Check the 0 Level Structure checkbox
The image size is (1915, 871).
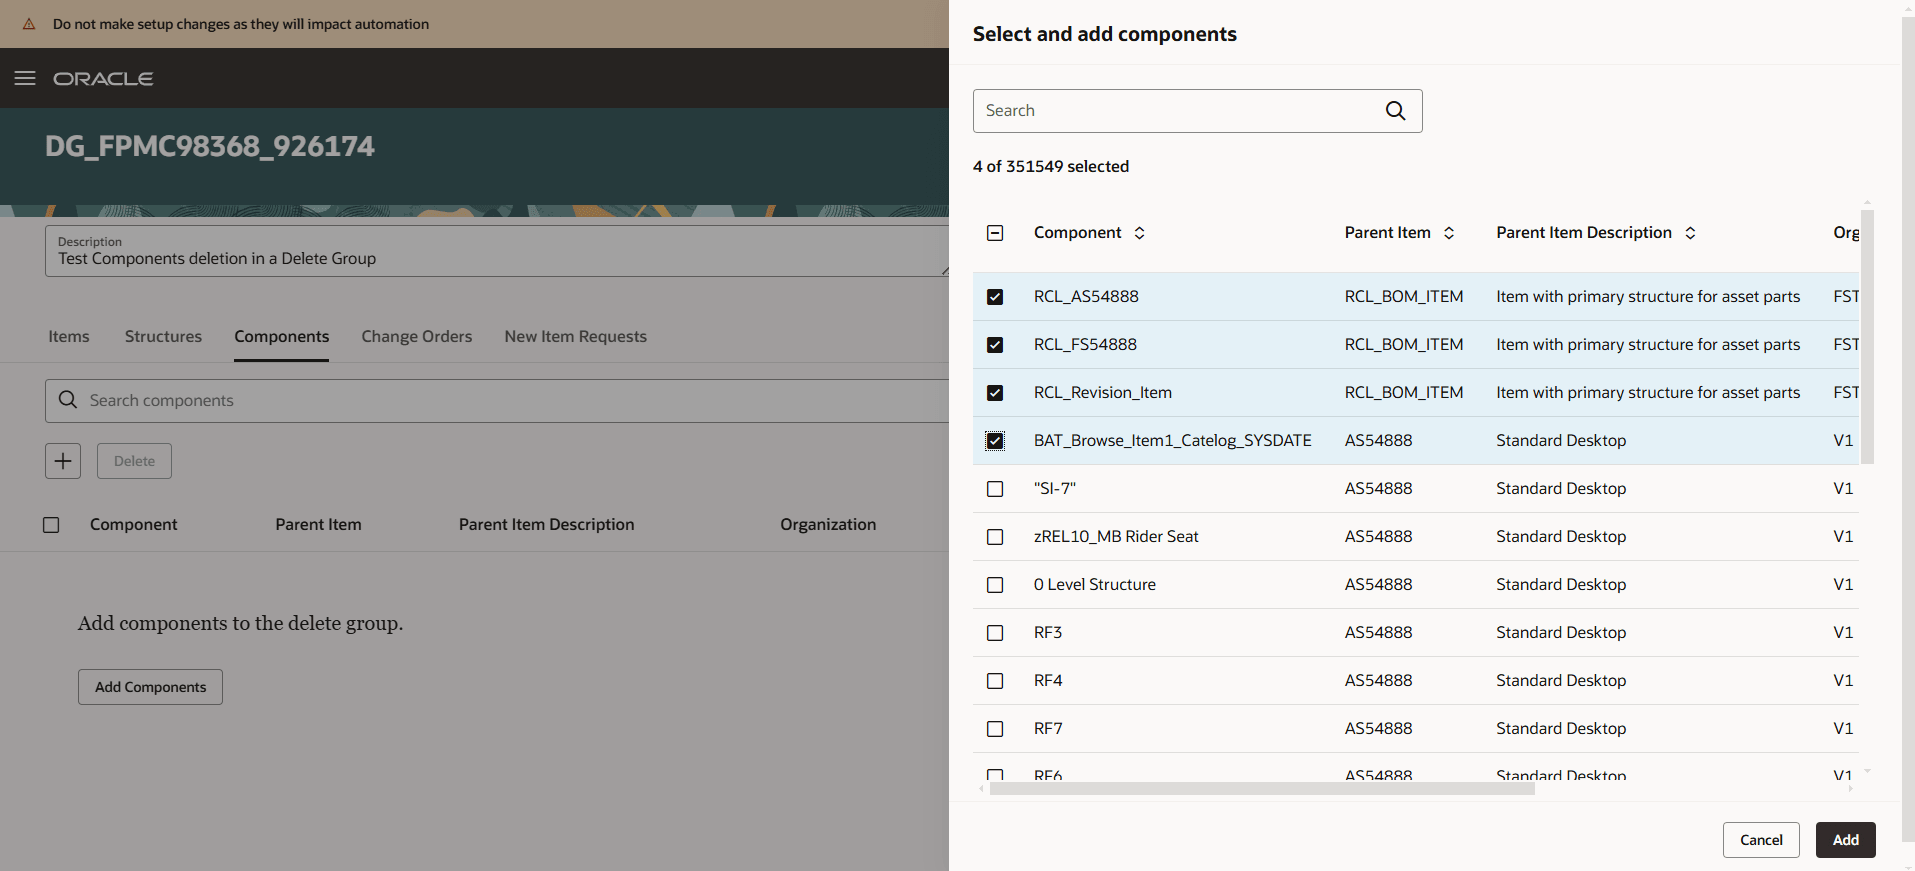click(995, 585)
